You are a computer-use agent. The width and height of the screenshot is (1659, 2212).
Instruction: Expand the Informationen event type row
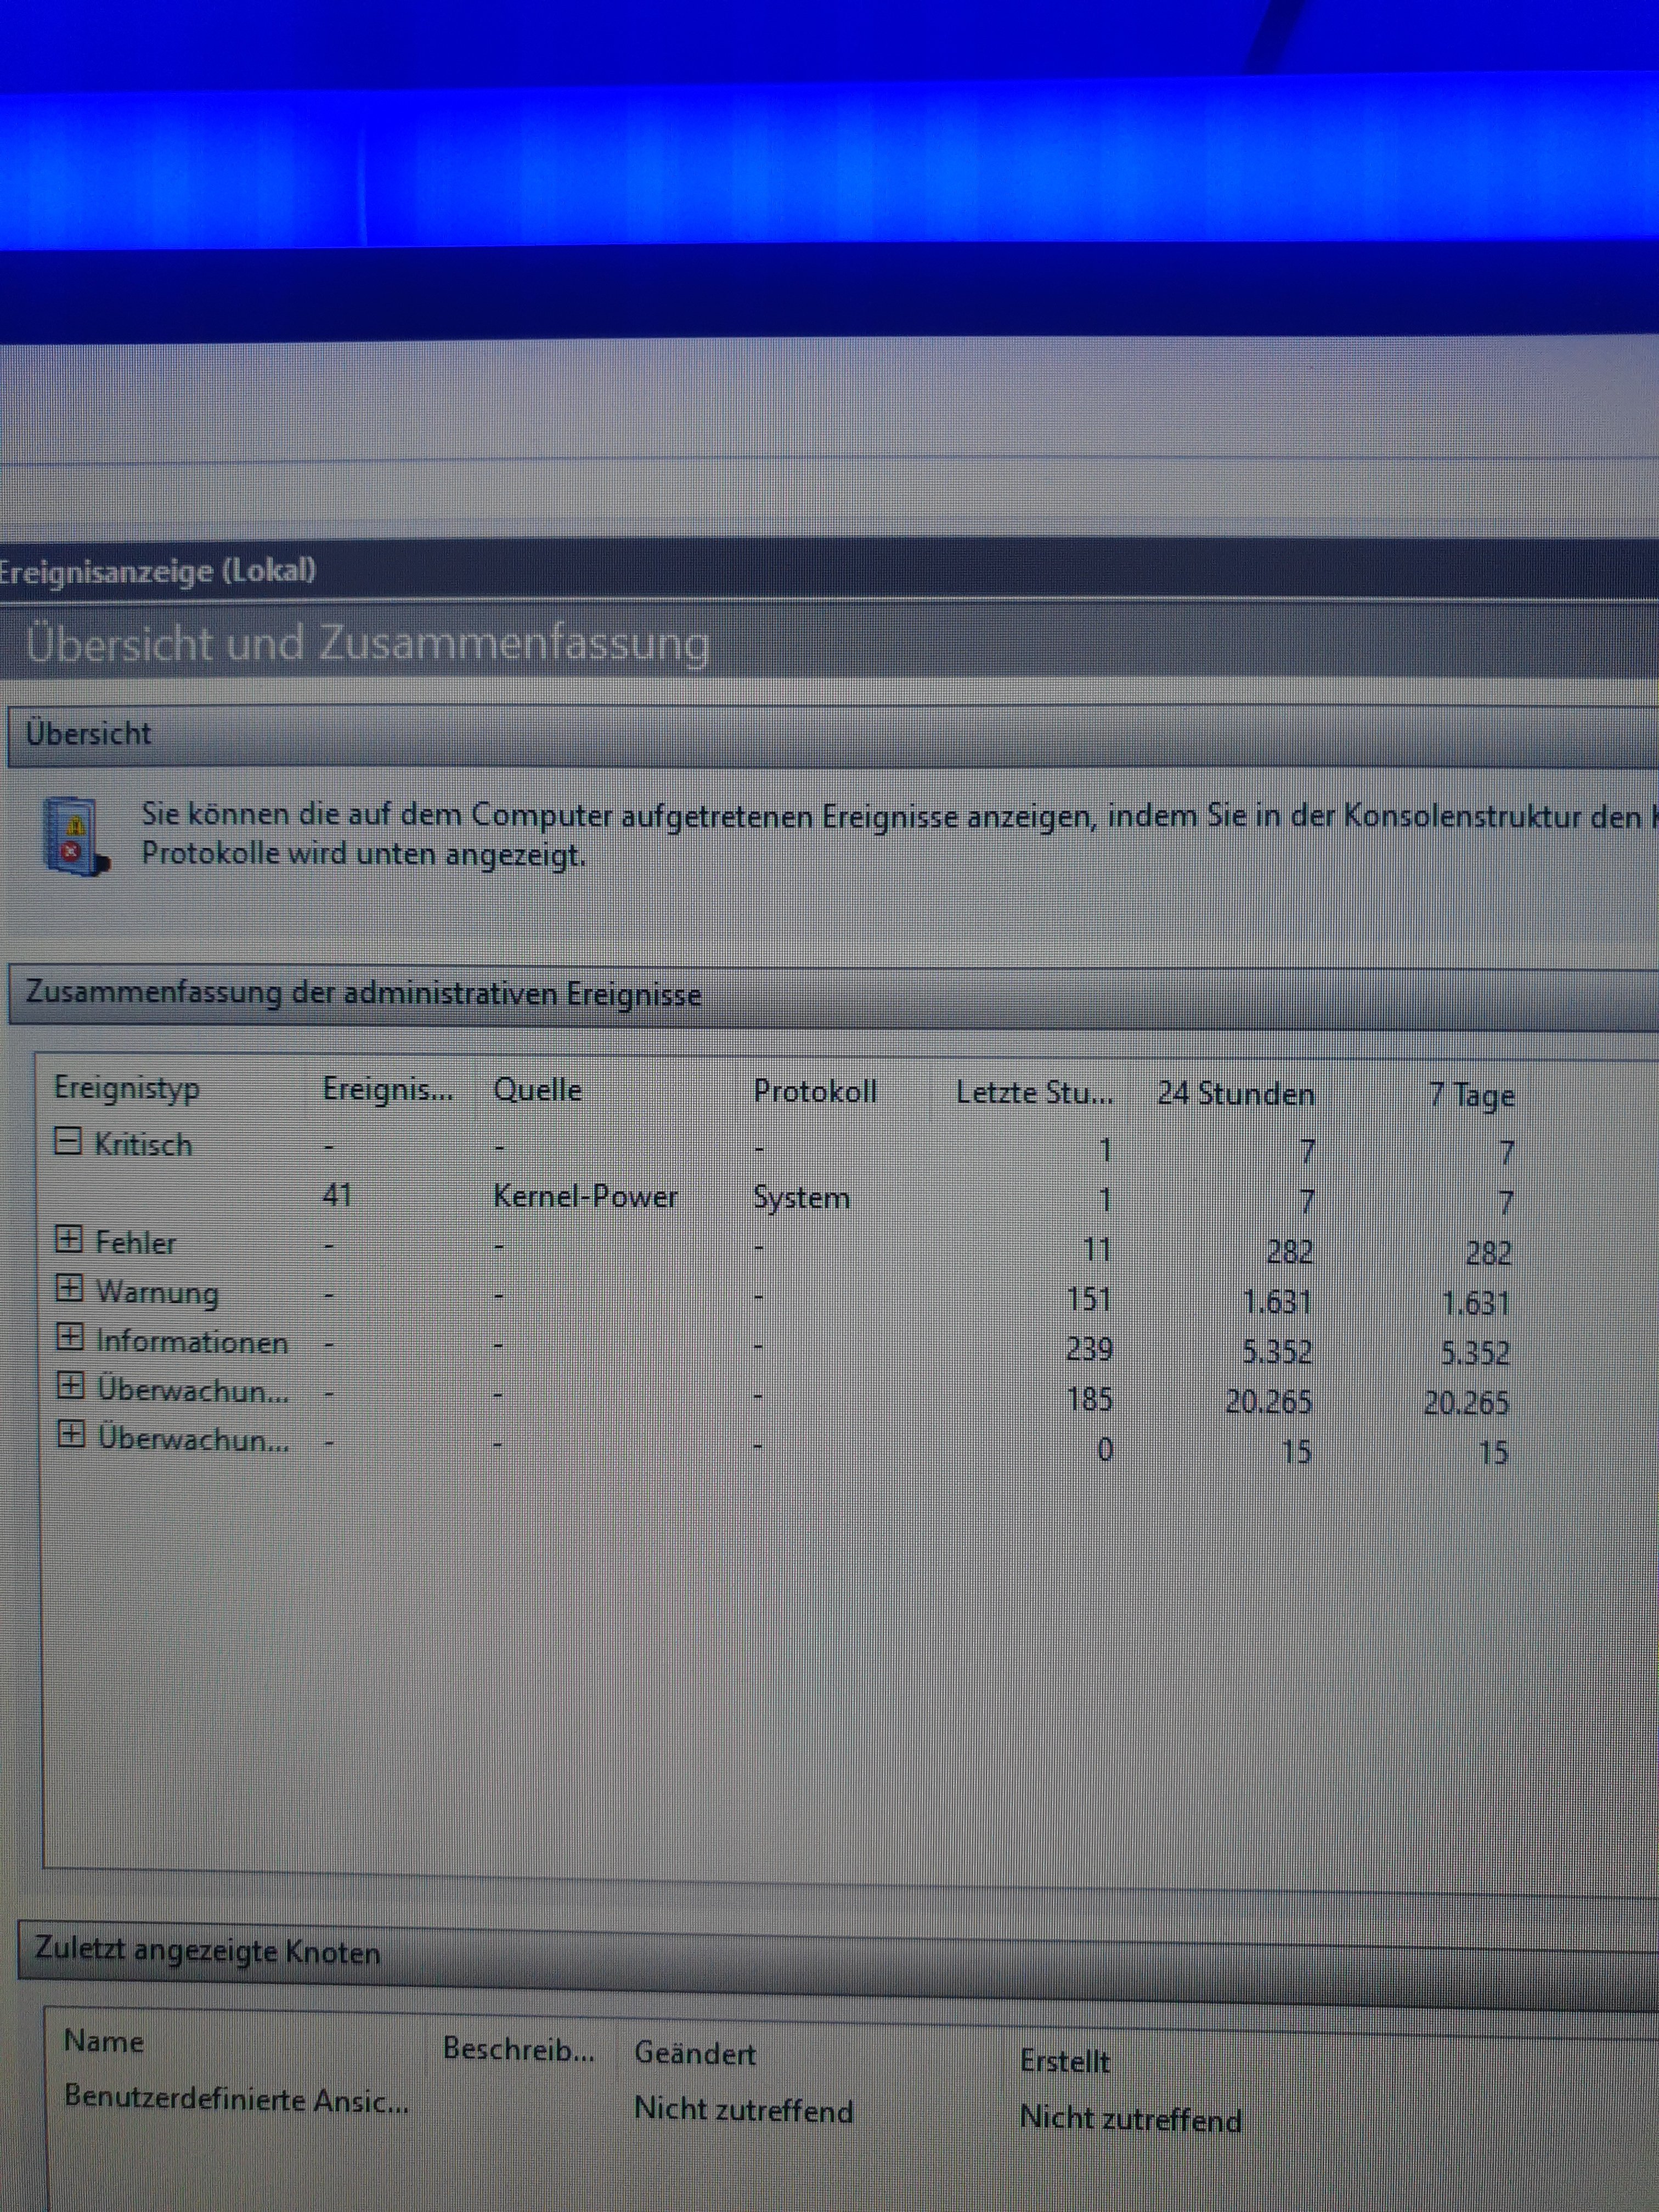[69, 1337]
